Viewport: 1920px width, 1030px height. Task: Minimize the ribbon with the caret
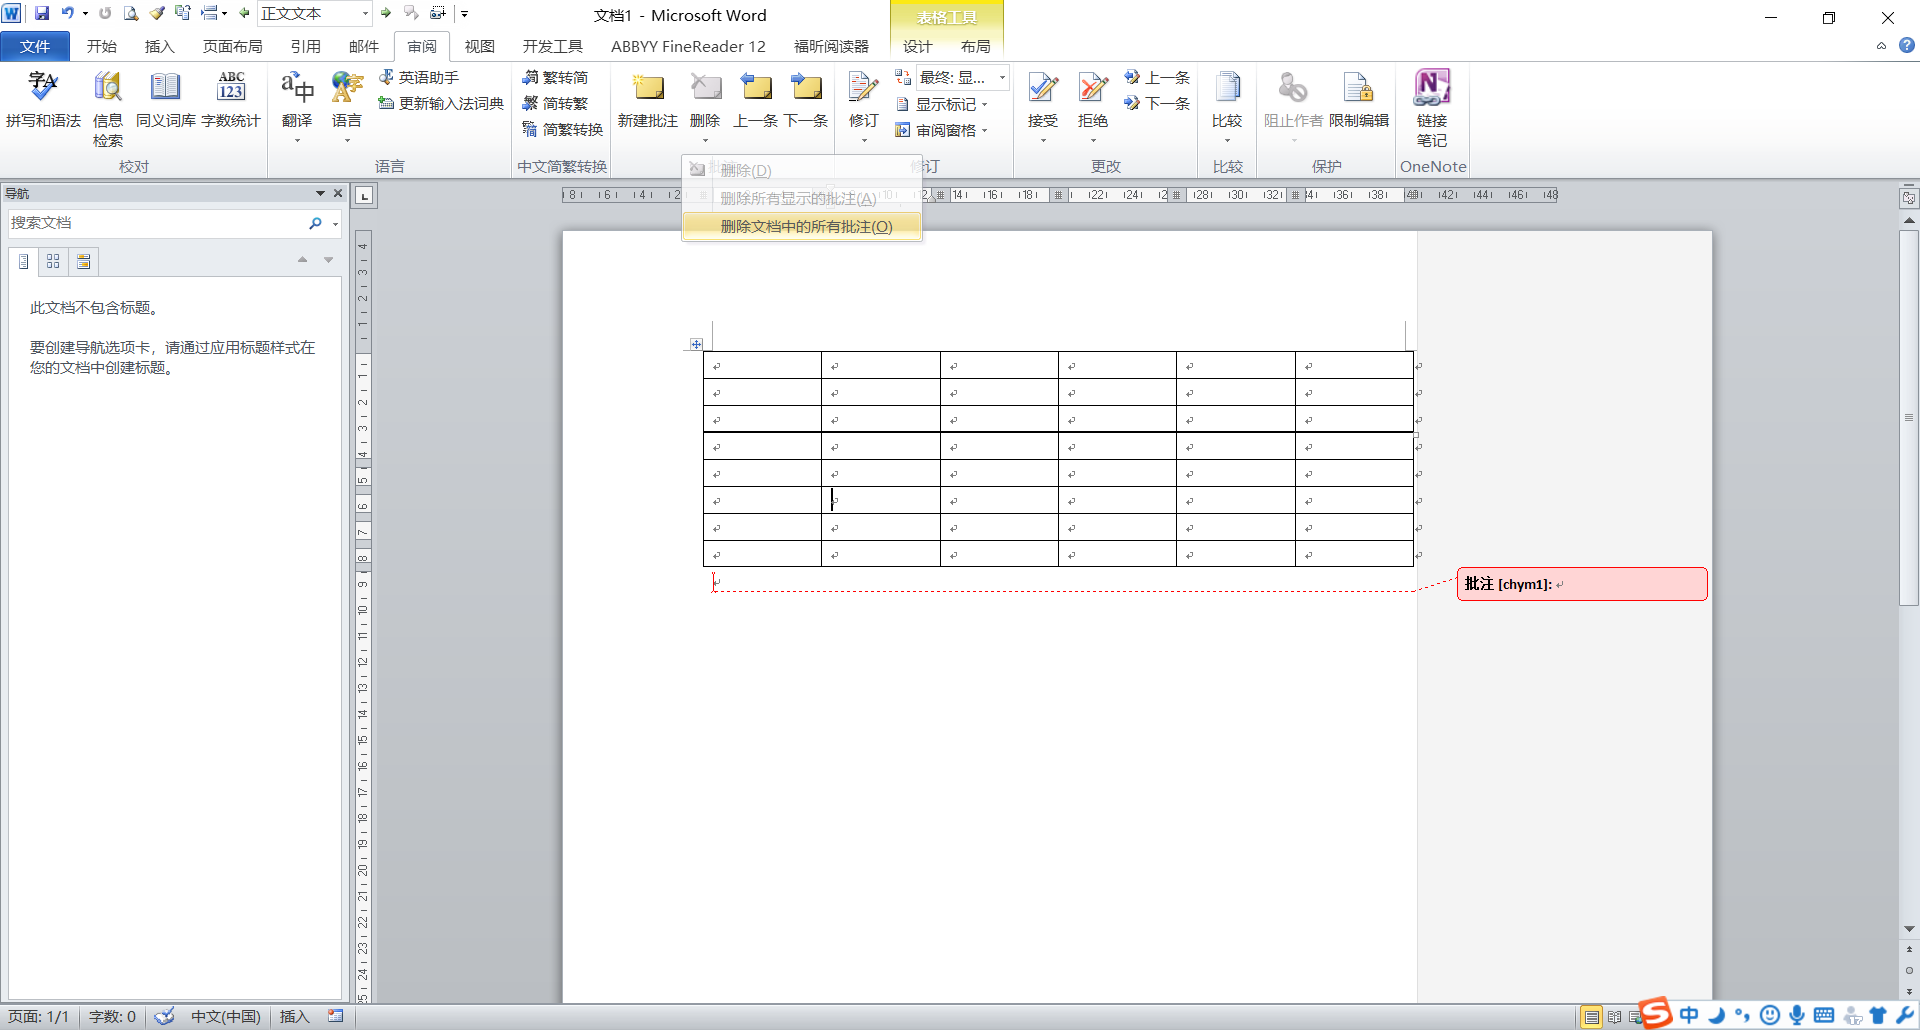pyautogui.click(x=1881, y=46)
